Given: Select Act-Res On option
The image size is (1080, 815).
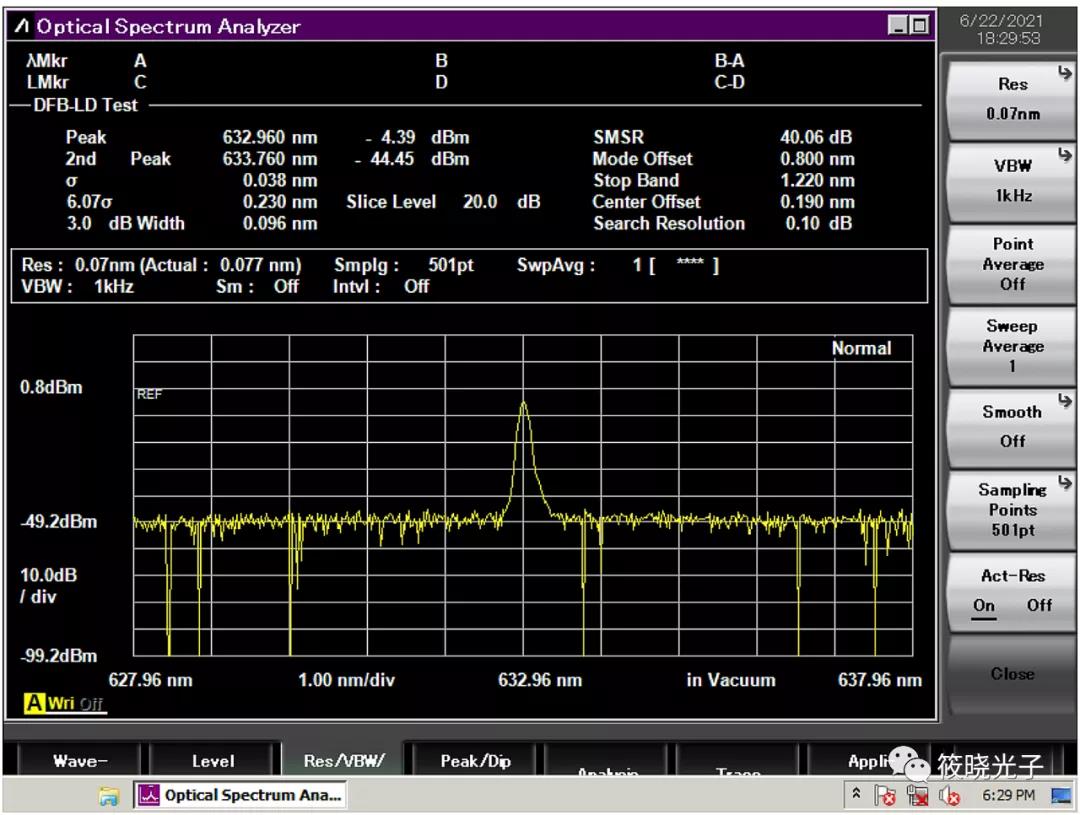Looking at the screenshot, I should [984, 605].
